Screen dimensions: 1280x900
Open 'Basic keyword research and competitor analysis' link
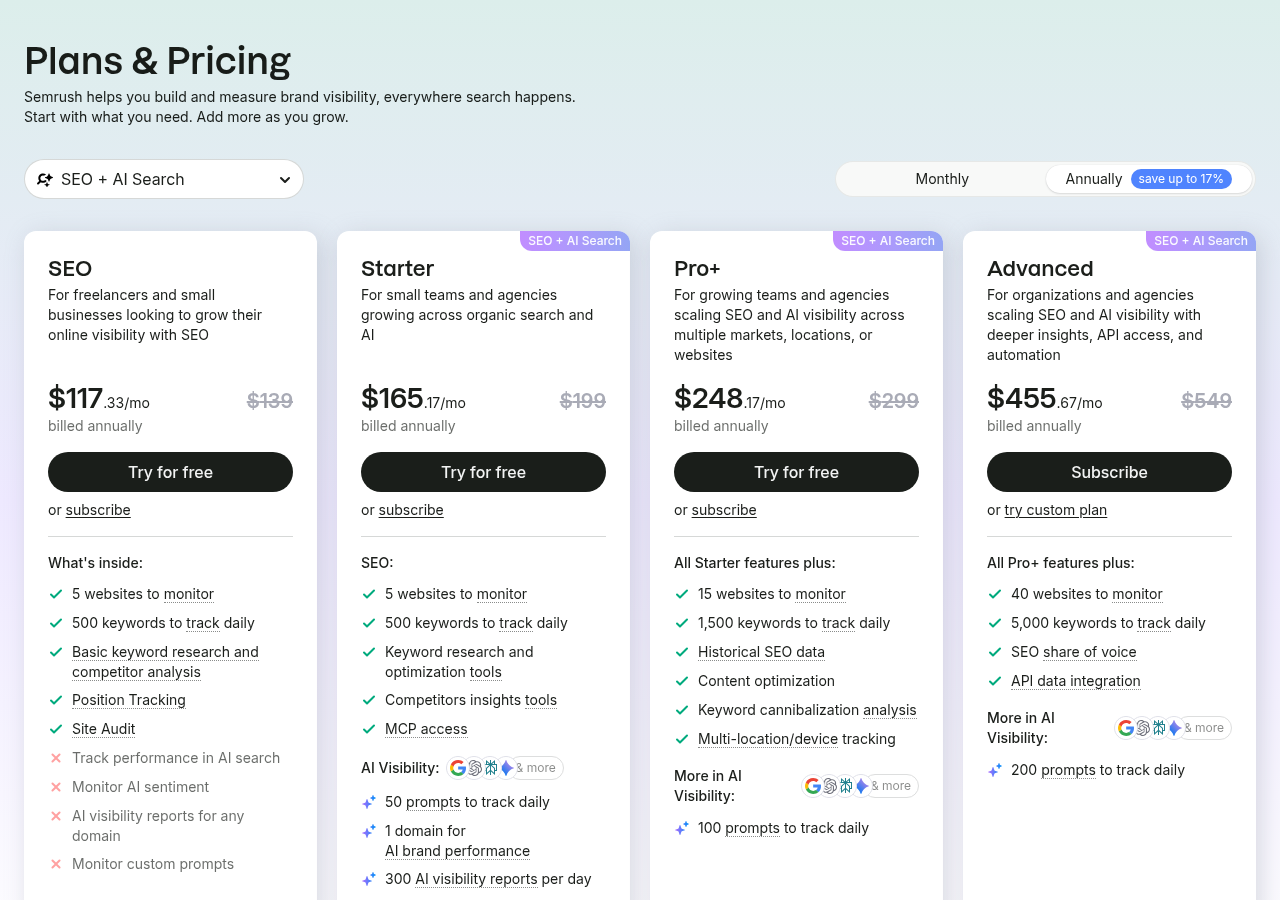(x=165, y=662)
